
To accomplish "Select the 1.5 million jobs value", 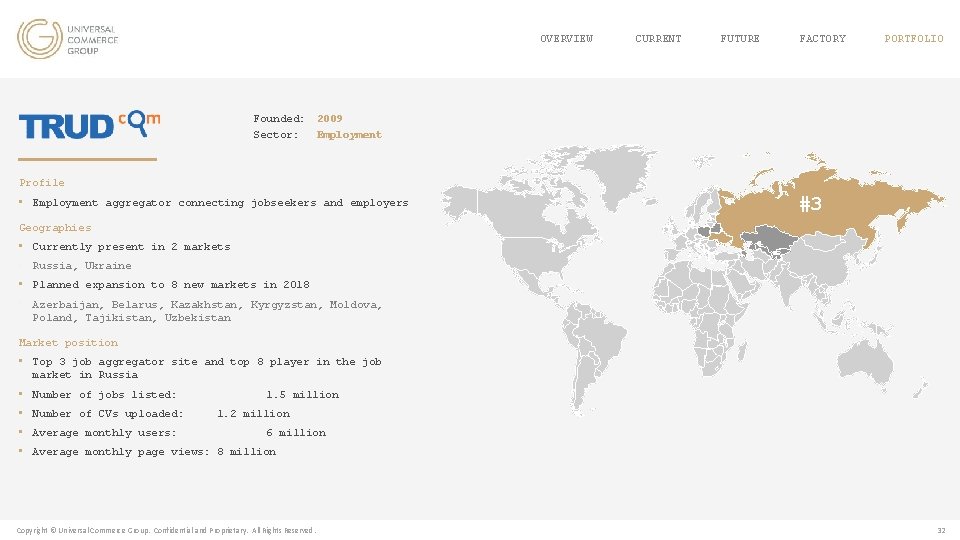I will 302,395.
